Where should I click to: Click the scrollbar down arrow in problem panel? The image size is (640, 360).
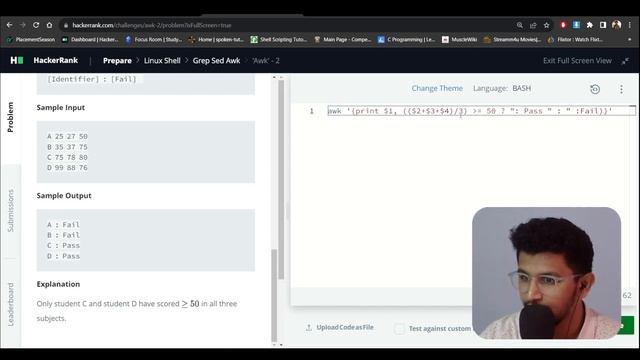tap(274, 344)
